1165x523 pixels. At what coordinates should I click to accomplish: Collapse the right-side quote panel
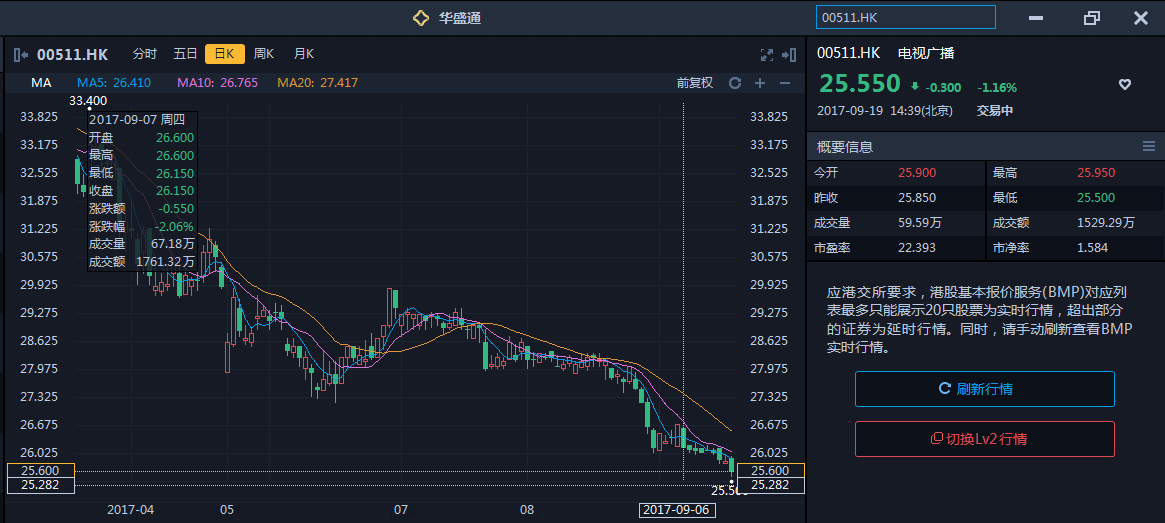[790, 54]
